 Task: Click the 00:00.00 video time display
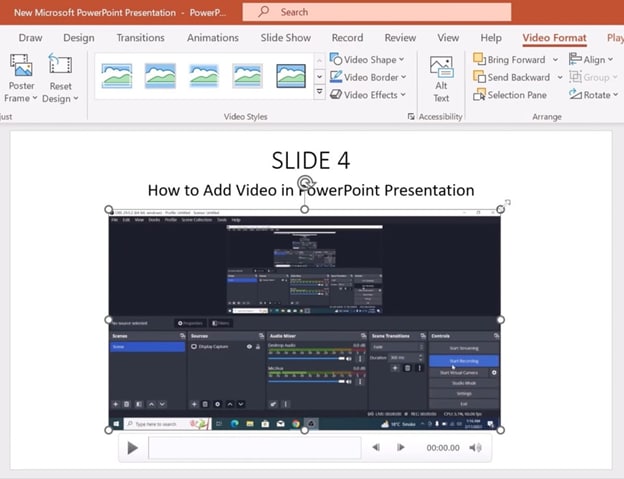443,448
